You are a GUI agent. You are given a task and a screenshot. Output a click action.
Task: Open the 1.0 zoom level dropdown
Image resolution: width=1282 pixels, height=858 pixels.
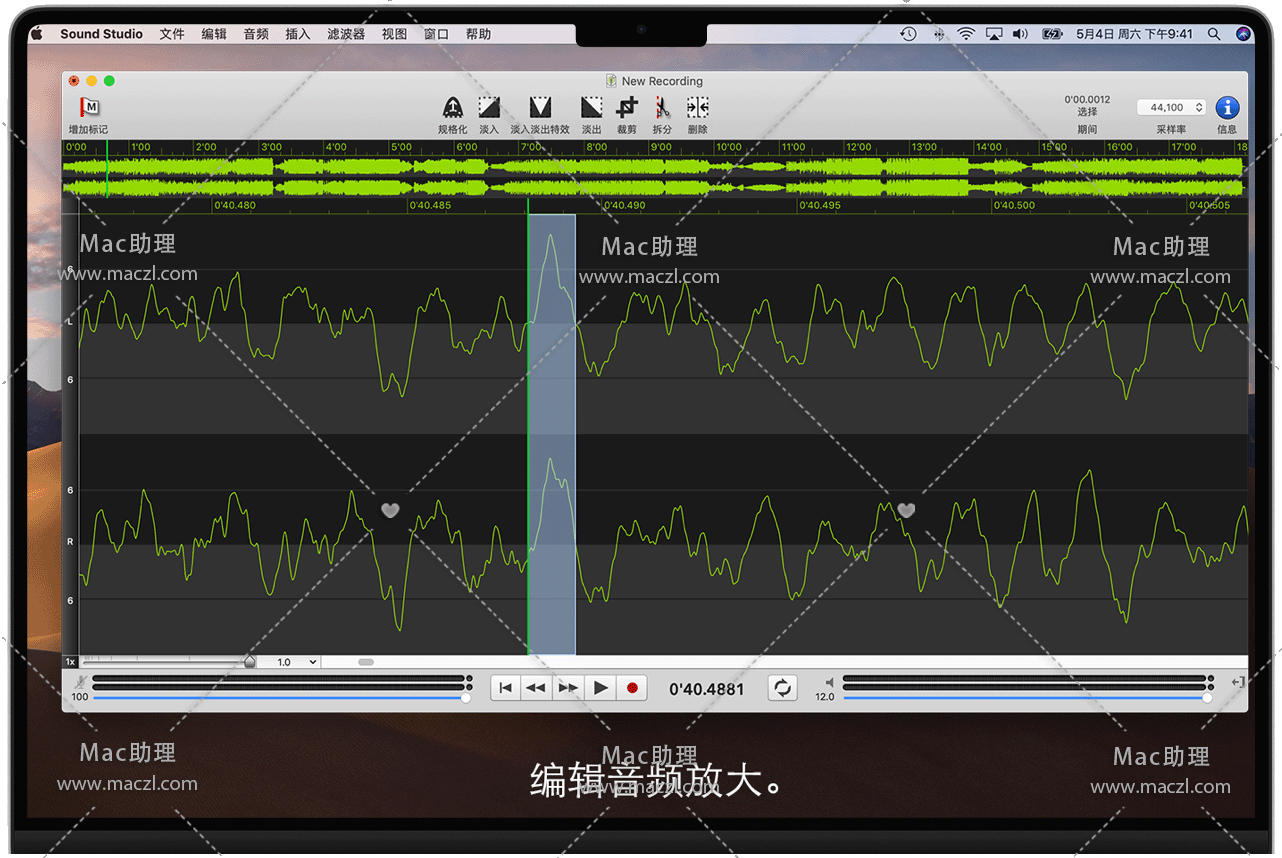coord(296,662)
